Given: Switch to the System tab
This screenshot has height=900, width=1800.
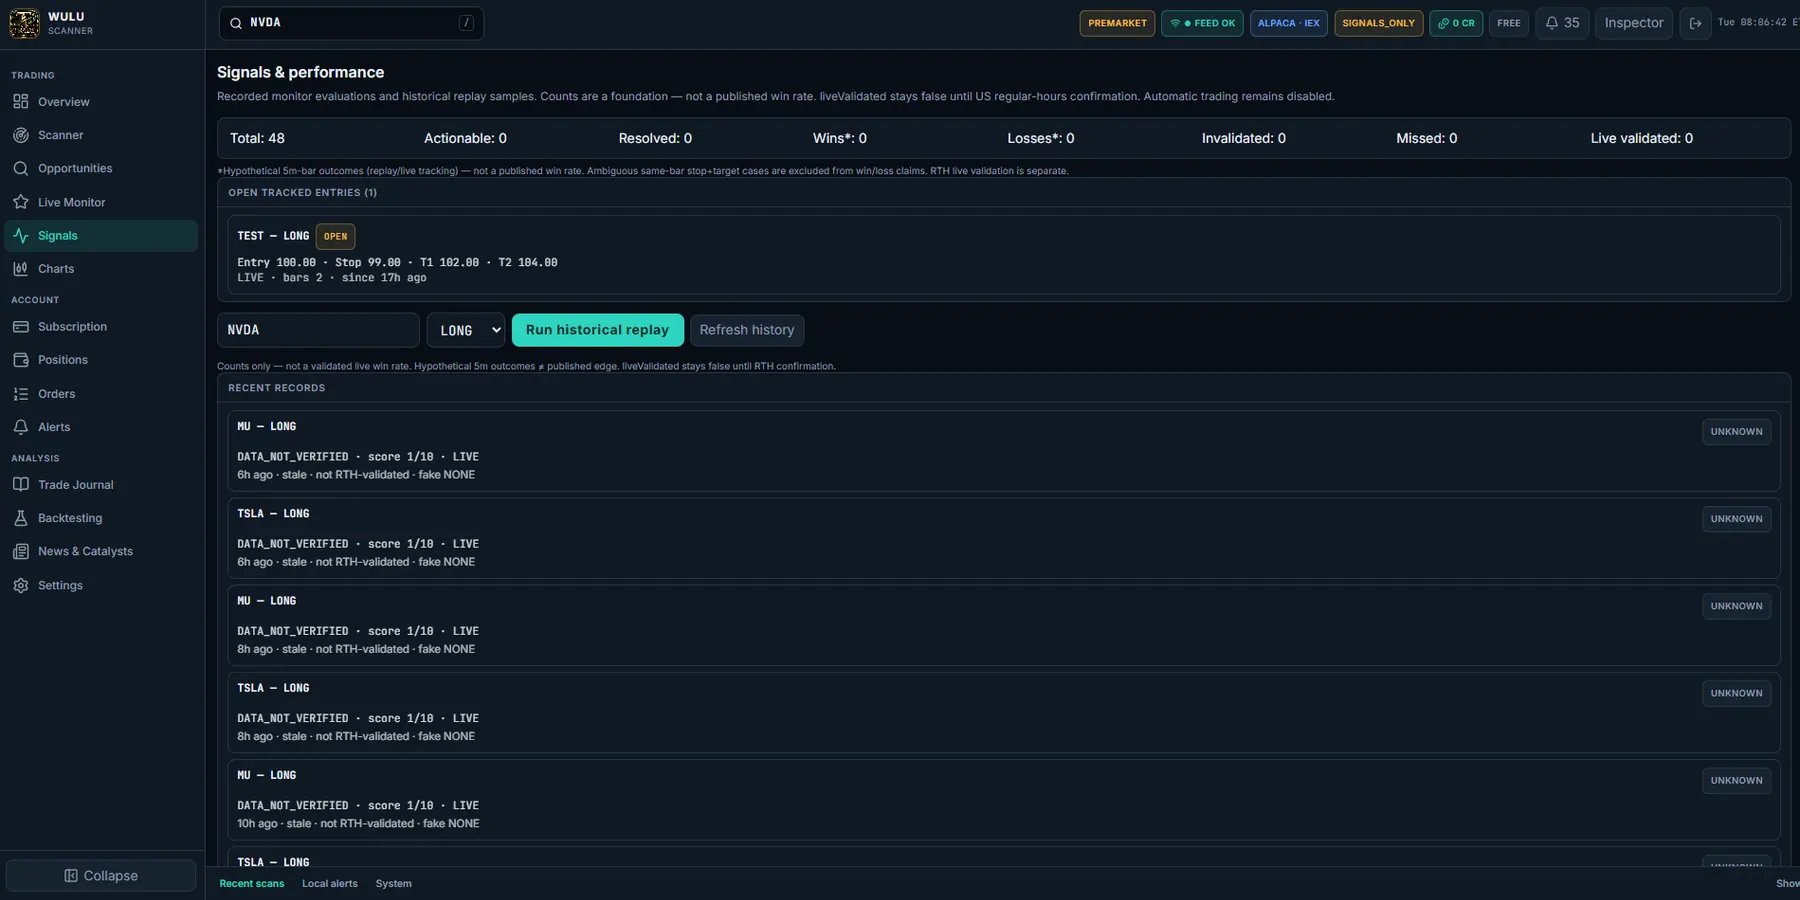Looking at the screenshot, I should [394, 884].
